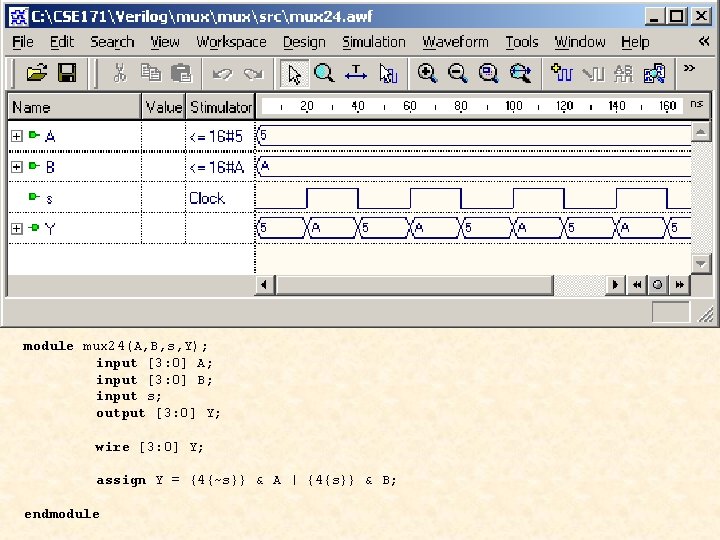Click the waveform scroll right arrow
The image size is (720, 540).
[x=614, y=285]
